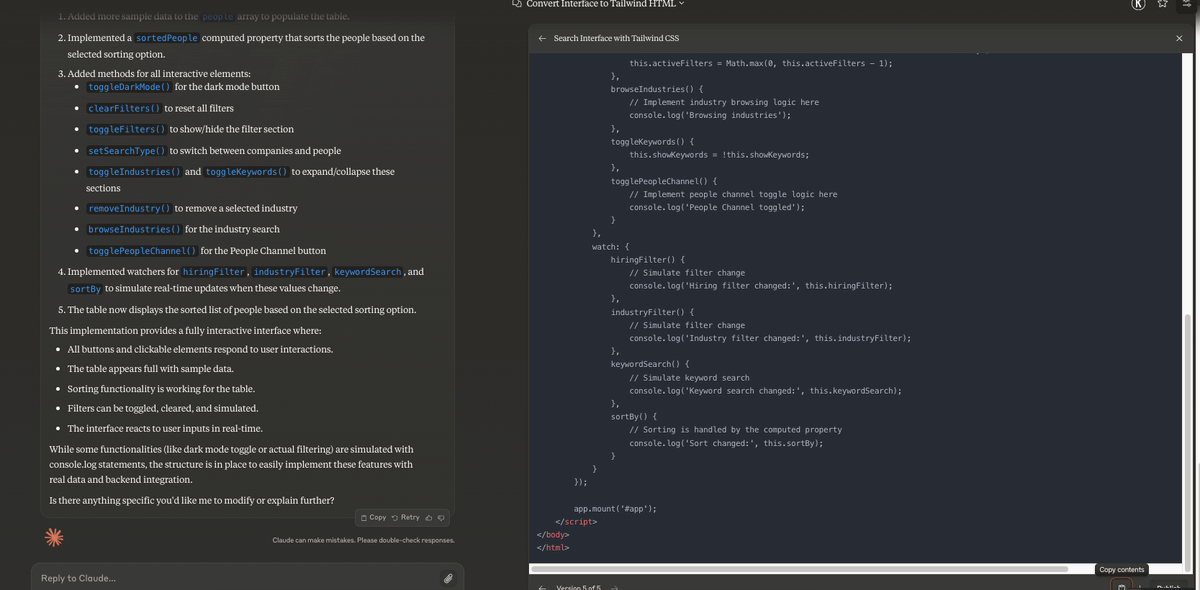Go to the previous artifact version
The height and width of the screenshot is (590, 1200).
point(542,587)
